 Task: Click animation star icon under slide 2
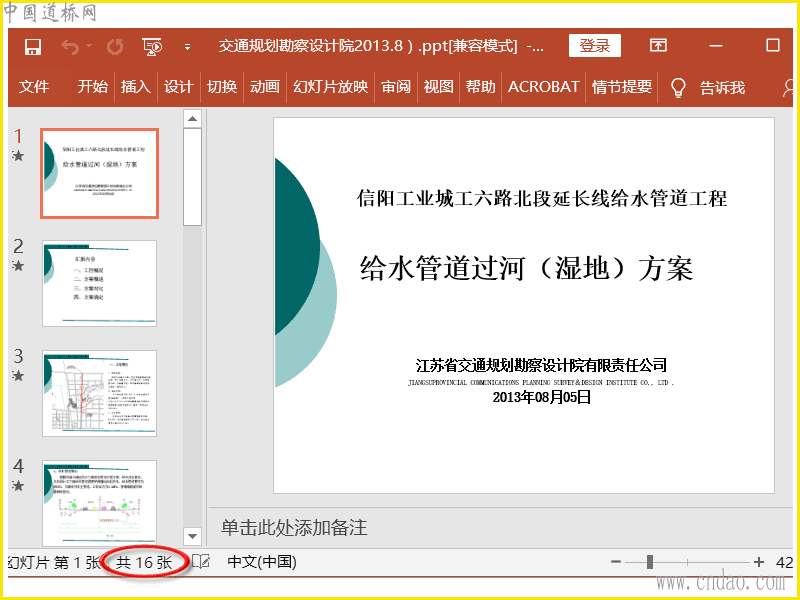pyautogui.click(x=18, y=266)
